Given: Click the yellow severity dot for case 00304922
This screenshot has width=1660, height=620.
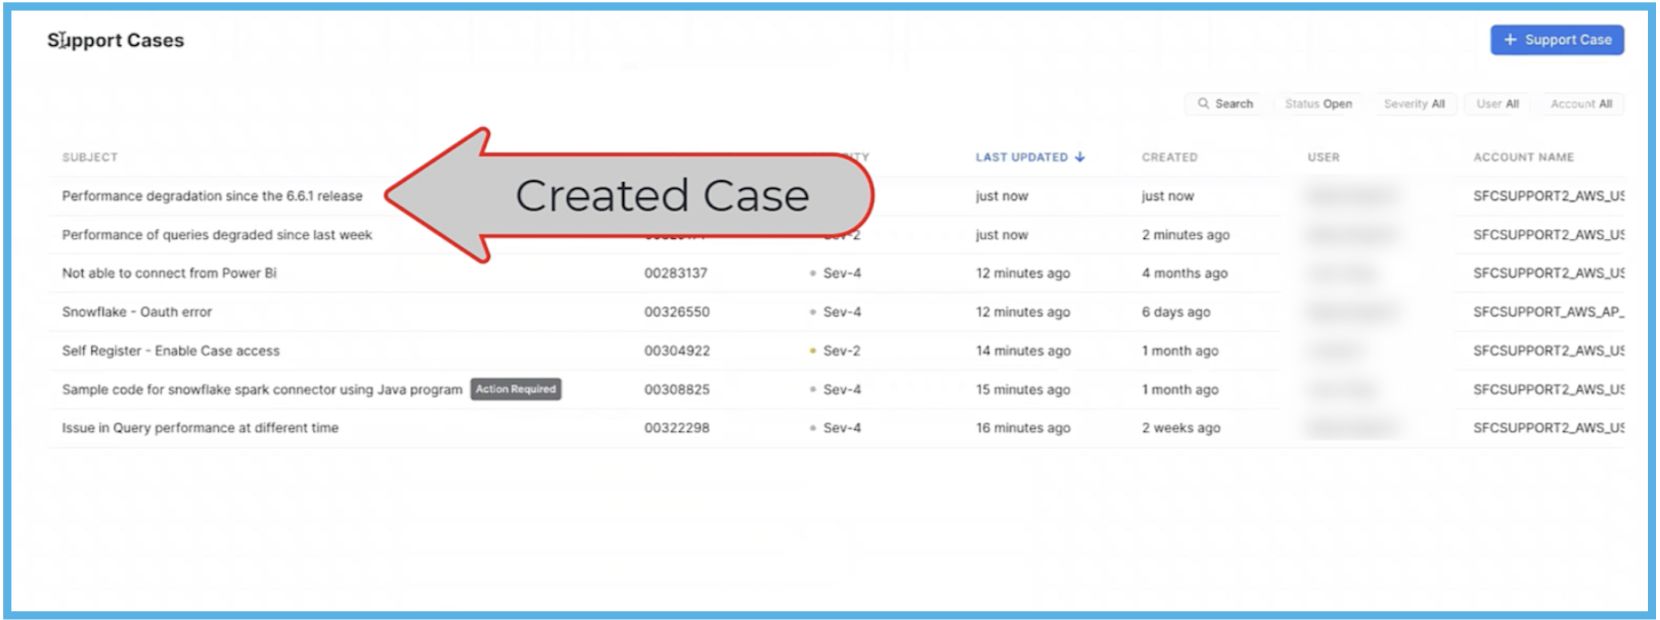Looking at the screenshot, I should tap(813, 351).
